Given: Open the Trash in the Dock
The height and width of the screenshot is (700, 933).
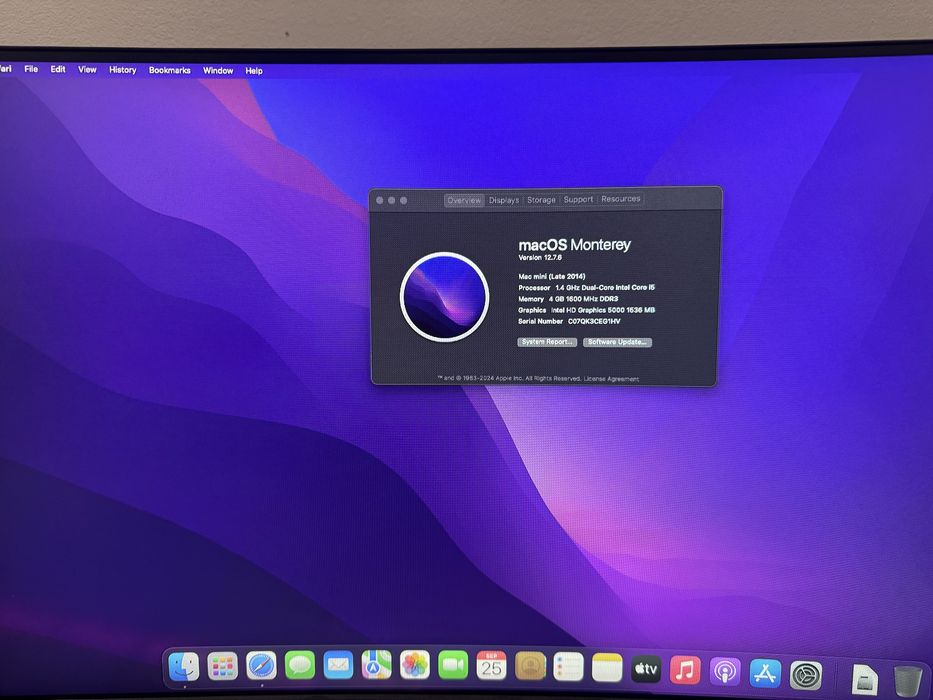Looking at the screenshot, I should tap(907, 681).
